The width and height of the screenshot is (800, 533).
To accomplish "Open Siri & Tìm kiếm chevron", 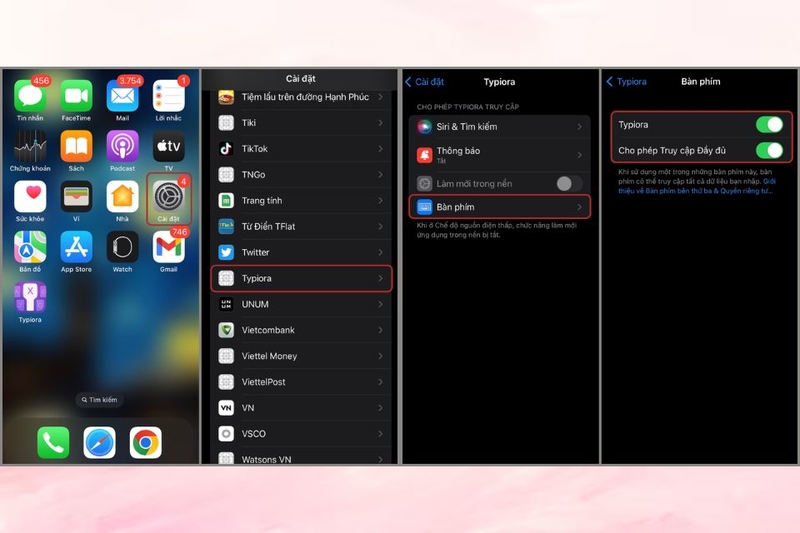I will (x=579, y=126).
